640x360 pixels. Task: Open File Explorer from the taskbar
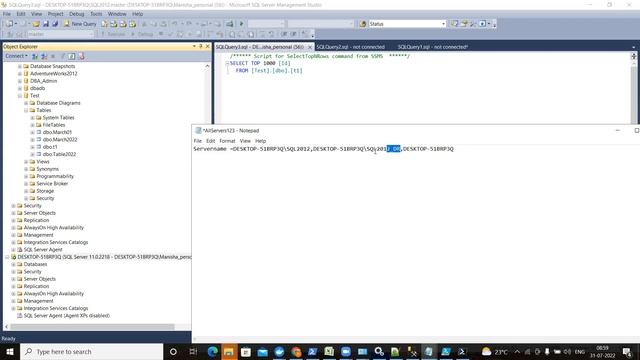229,352
